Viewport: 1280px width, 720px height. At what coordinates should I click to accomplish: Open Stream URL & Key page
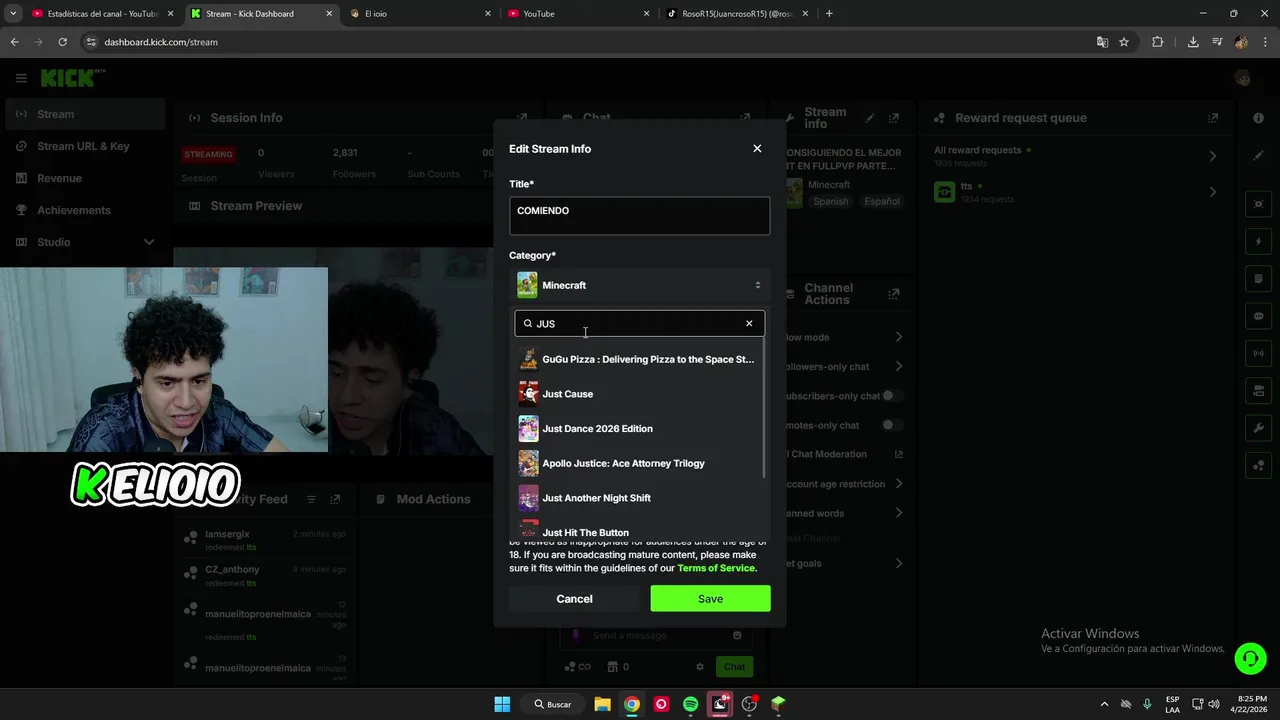(x=84, y=146)
